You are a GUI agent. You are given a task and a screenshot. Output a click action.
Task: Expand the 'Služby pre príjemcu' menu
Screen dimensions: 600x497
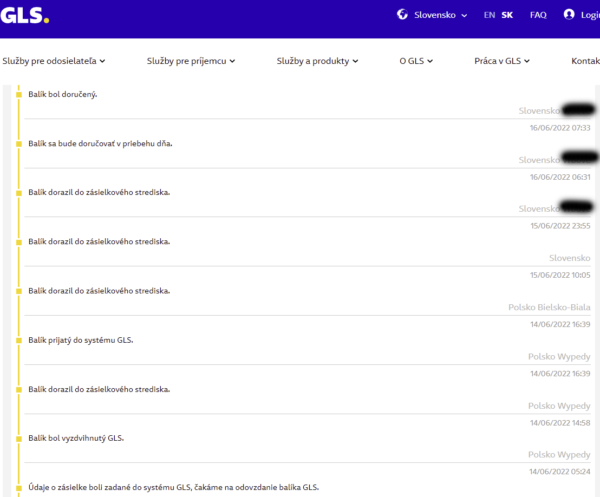pos(190,61)
